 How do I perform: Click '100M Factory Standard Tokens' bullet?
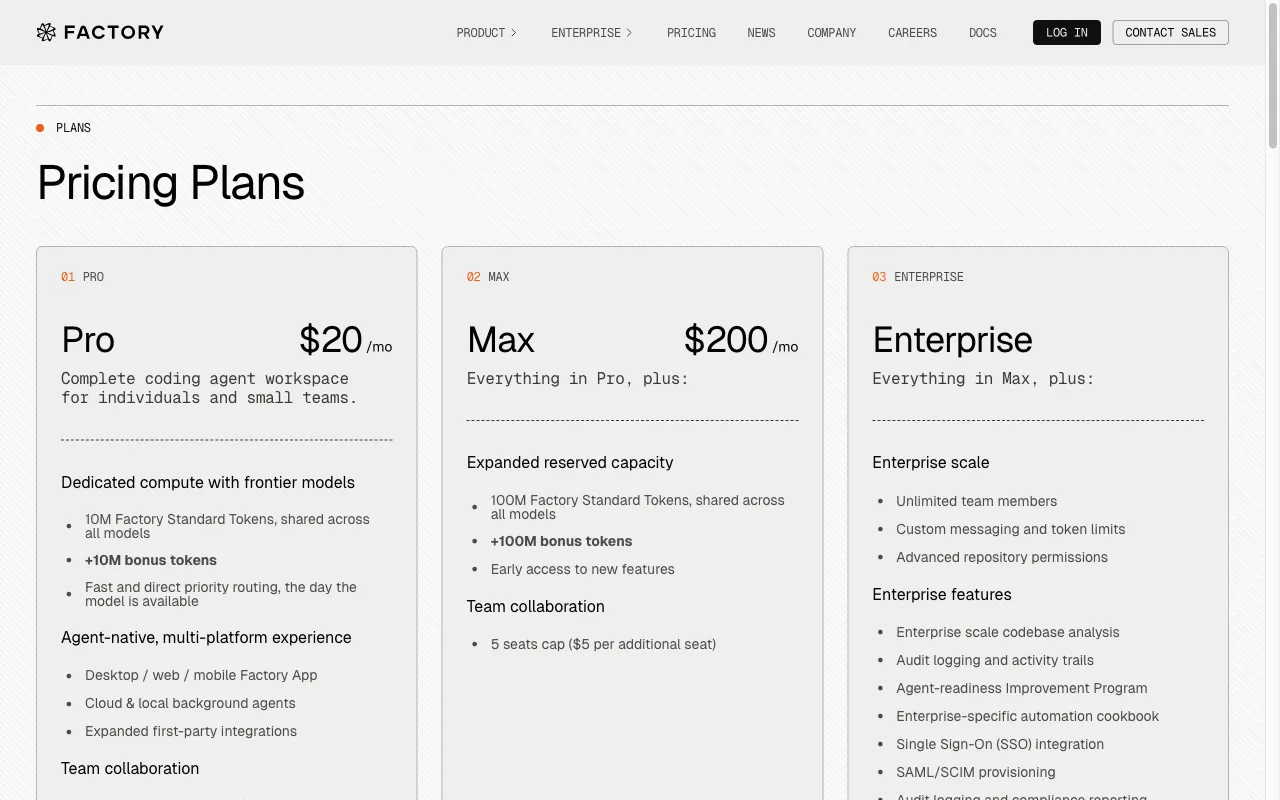[x=638, y=507]
